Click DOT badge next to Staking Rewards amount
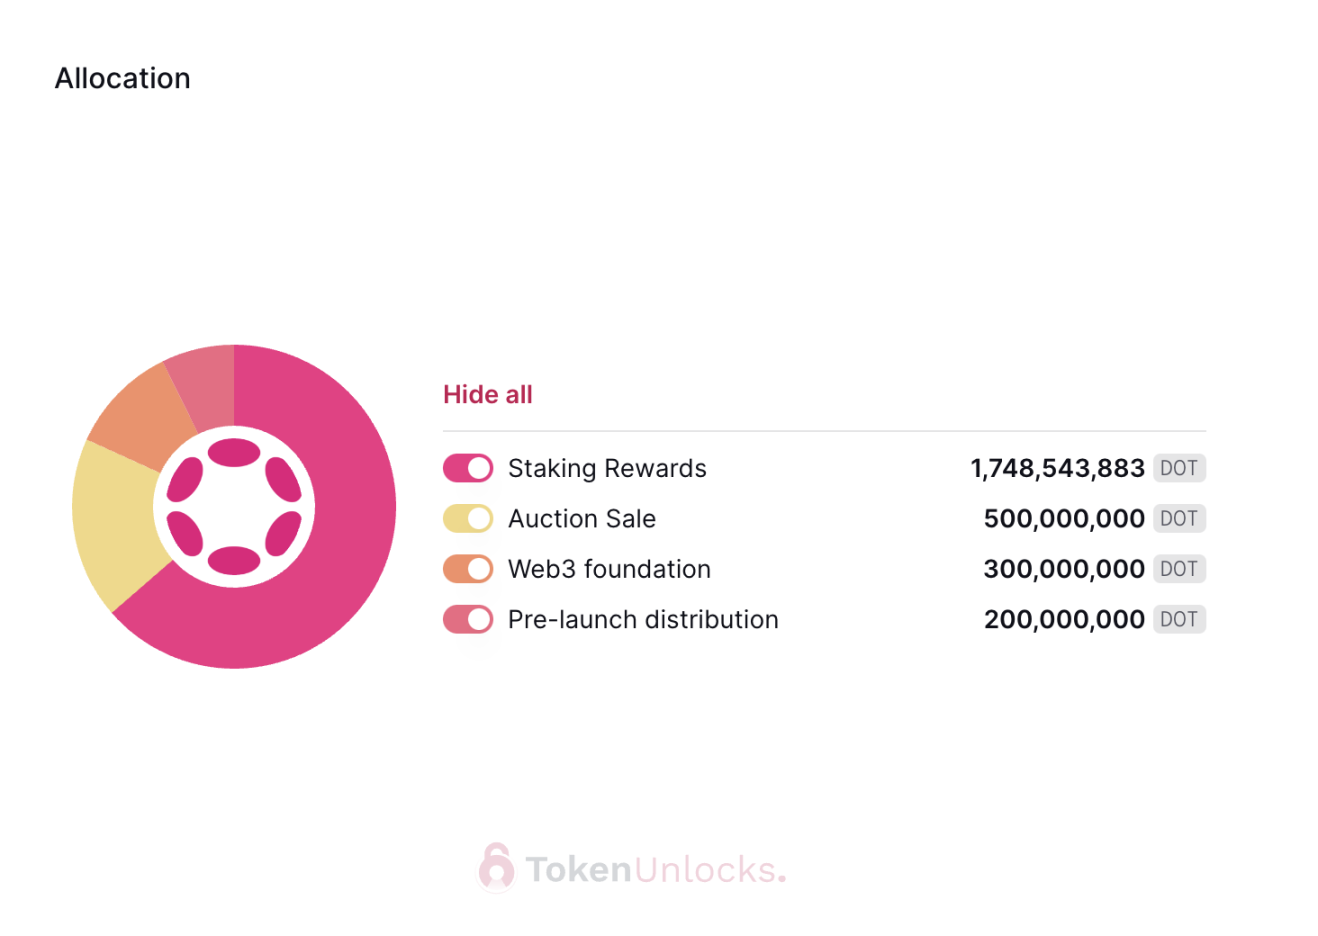The height and width of the screenshot is (936, 1318). pos(1179,468)
